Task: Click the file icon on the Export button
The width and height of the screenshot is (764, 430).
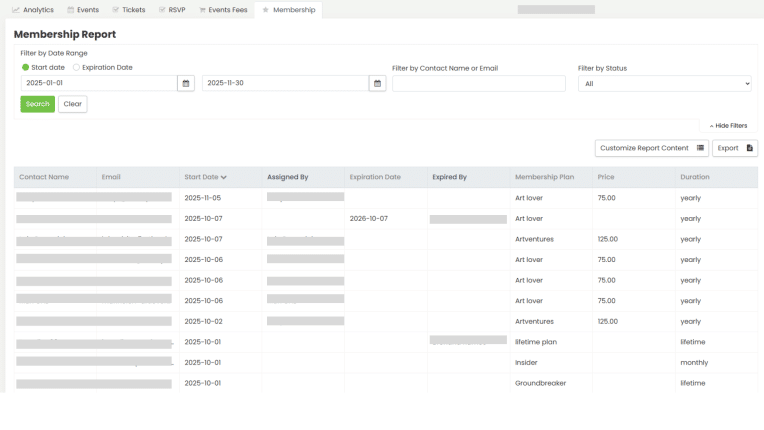Action: coord(749,148)
